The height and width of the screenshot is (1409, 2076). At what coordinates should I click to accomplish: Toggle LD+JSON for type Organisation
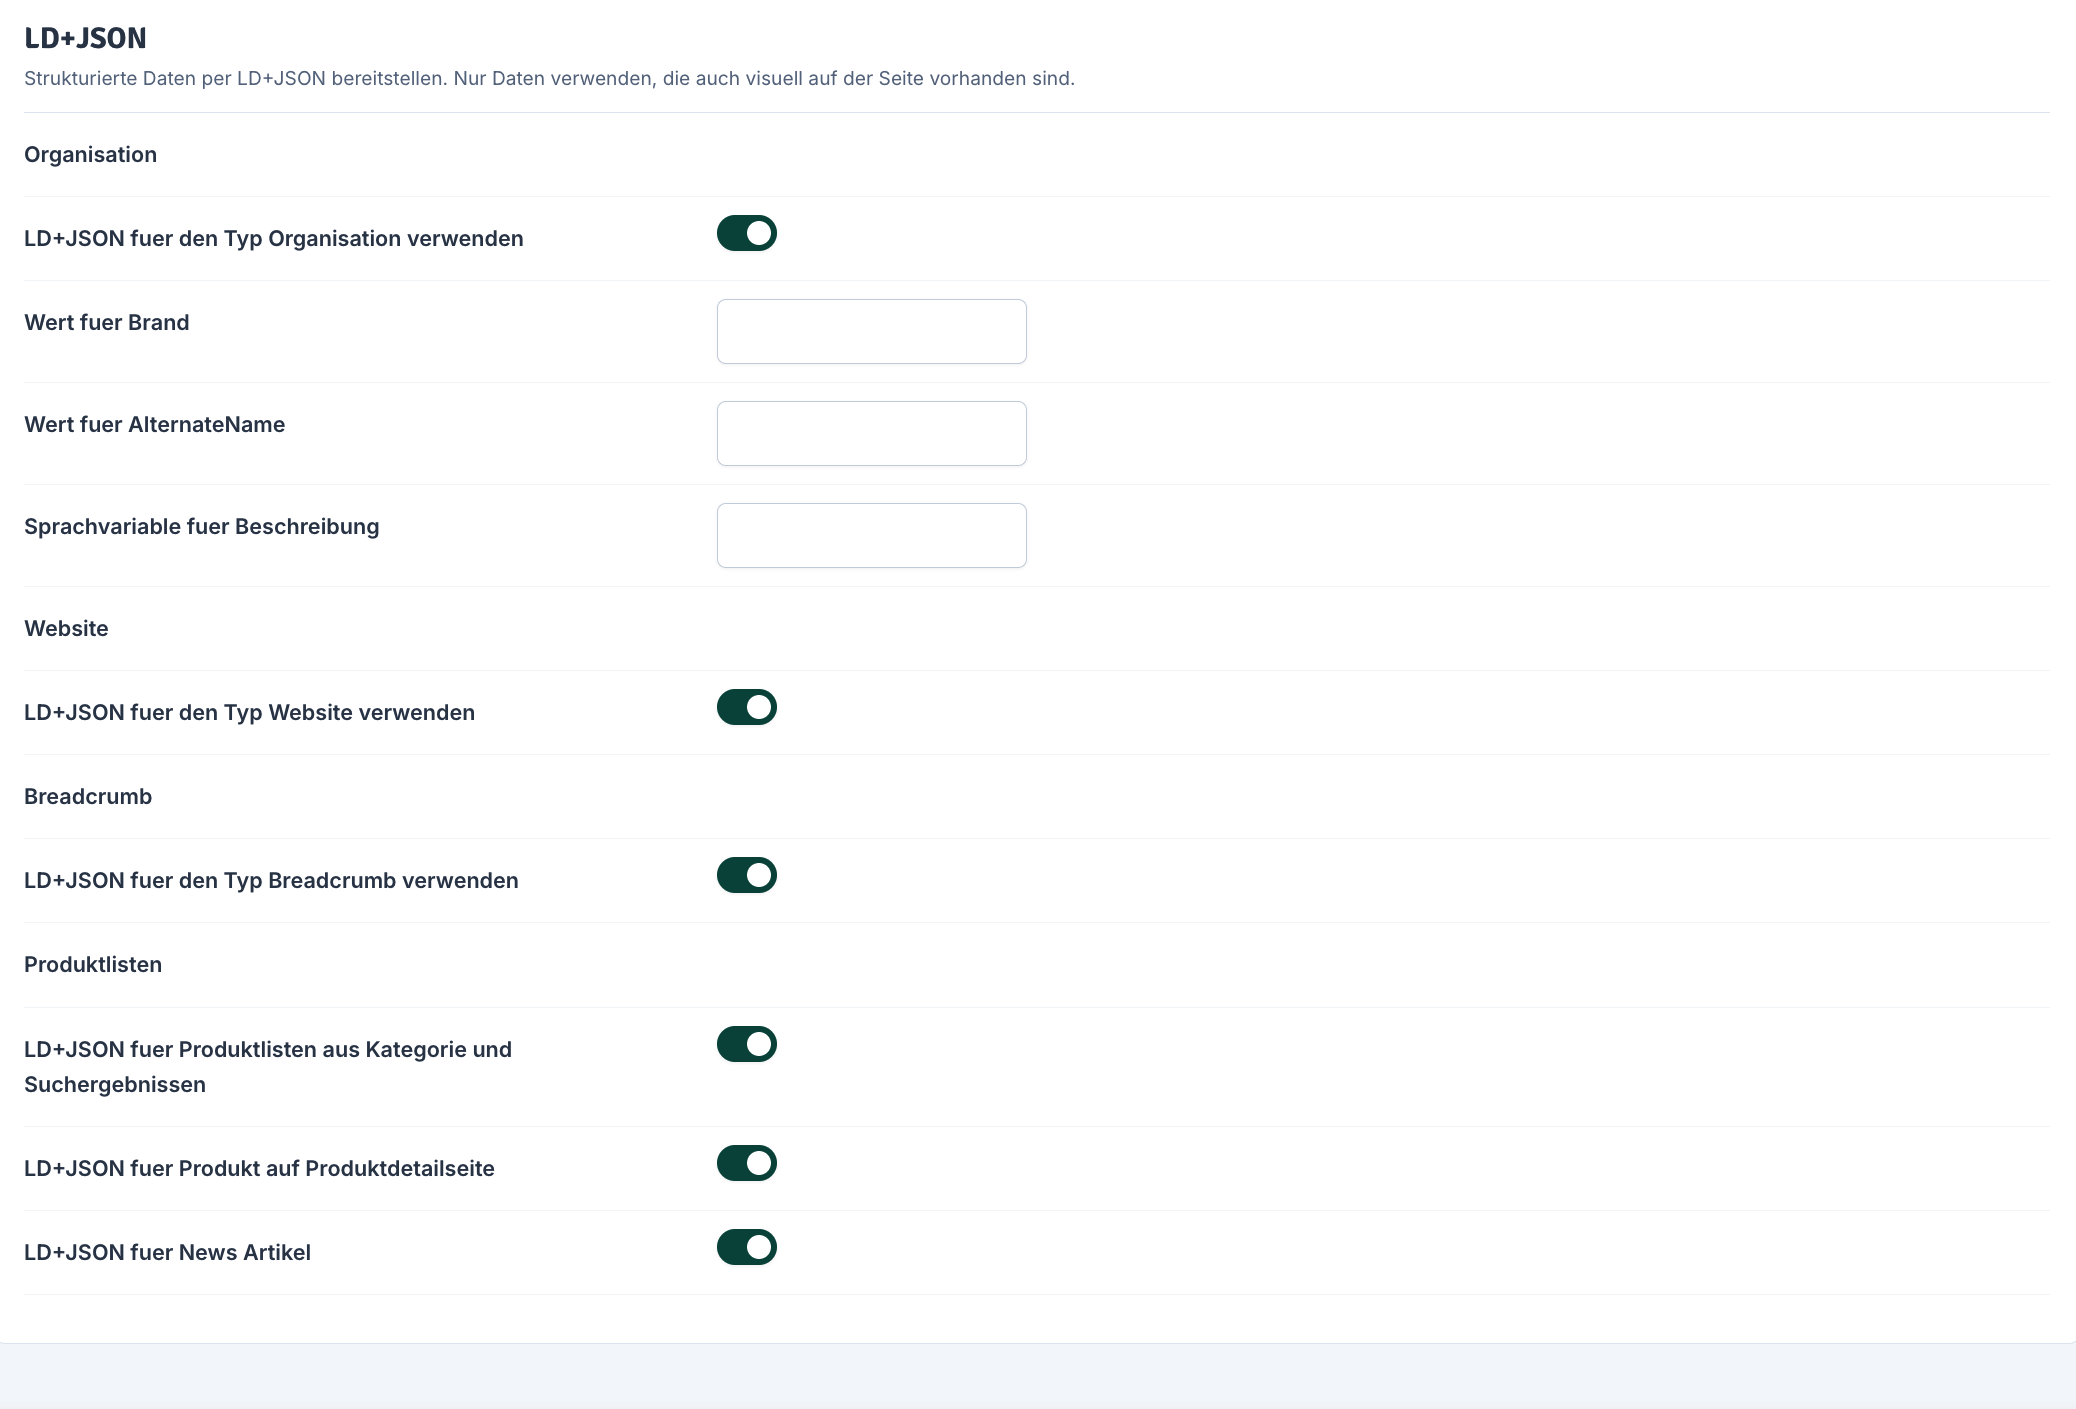747,233
